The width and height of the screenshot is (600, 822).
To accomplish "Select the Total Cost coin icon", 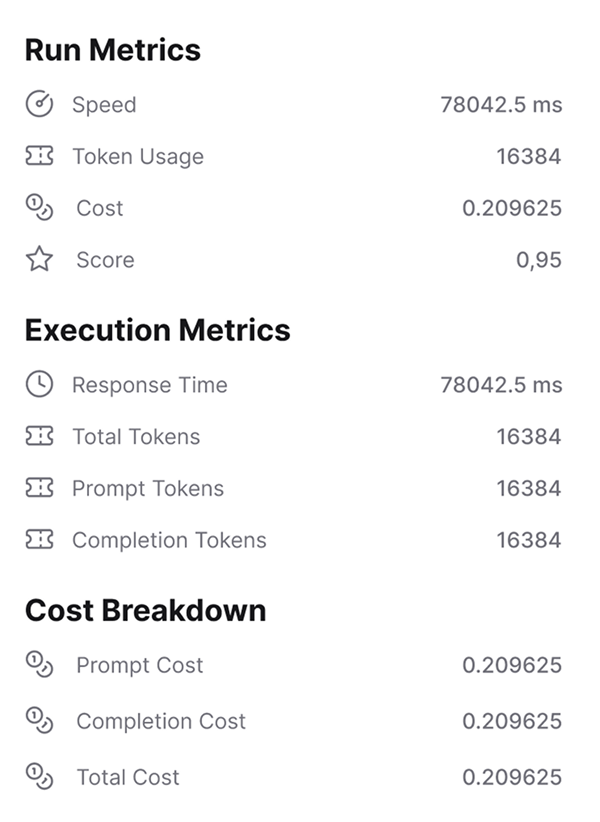I will pyautogui.click(x=40, y=777).
